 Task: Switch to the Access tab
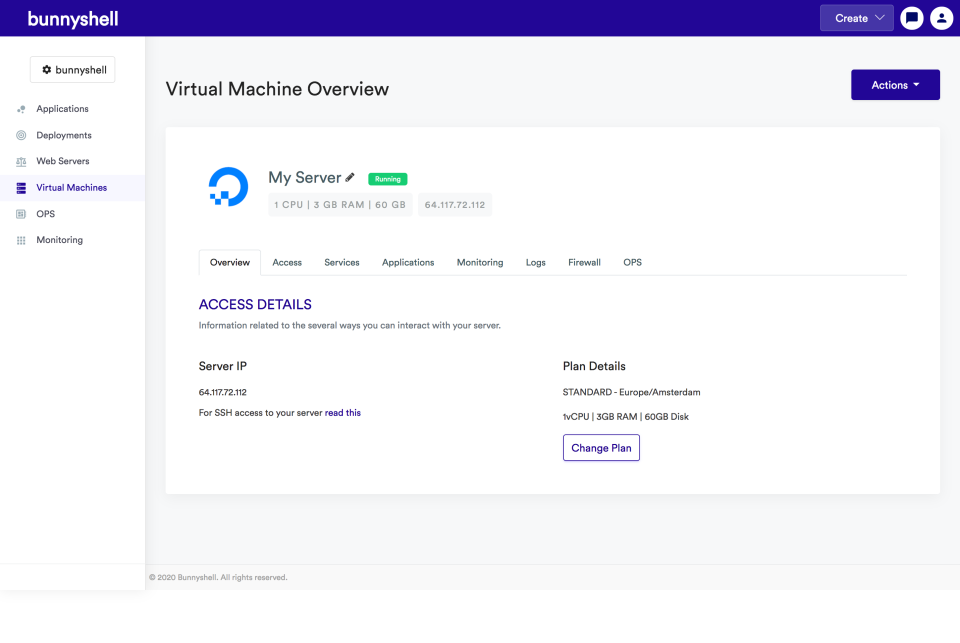click(x=287, y=262)
